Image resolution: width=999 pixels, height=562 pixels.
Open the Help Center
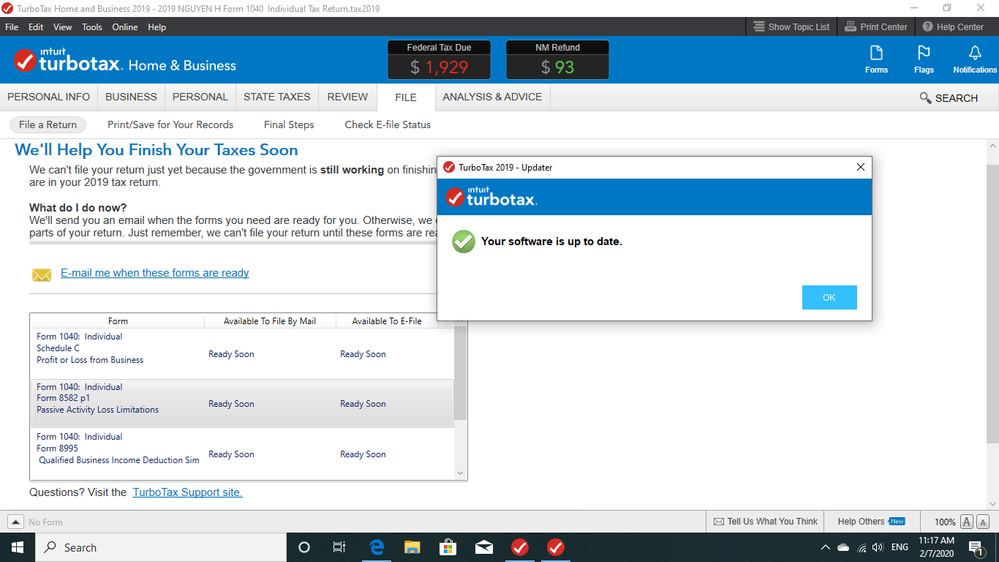tap(953, 27)
